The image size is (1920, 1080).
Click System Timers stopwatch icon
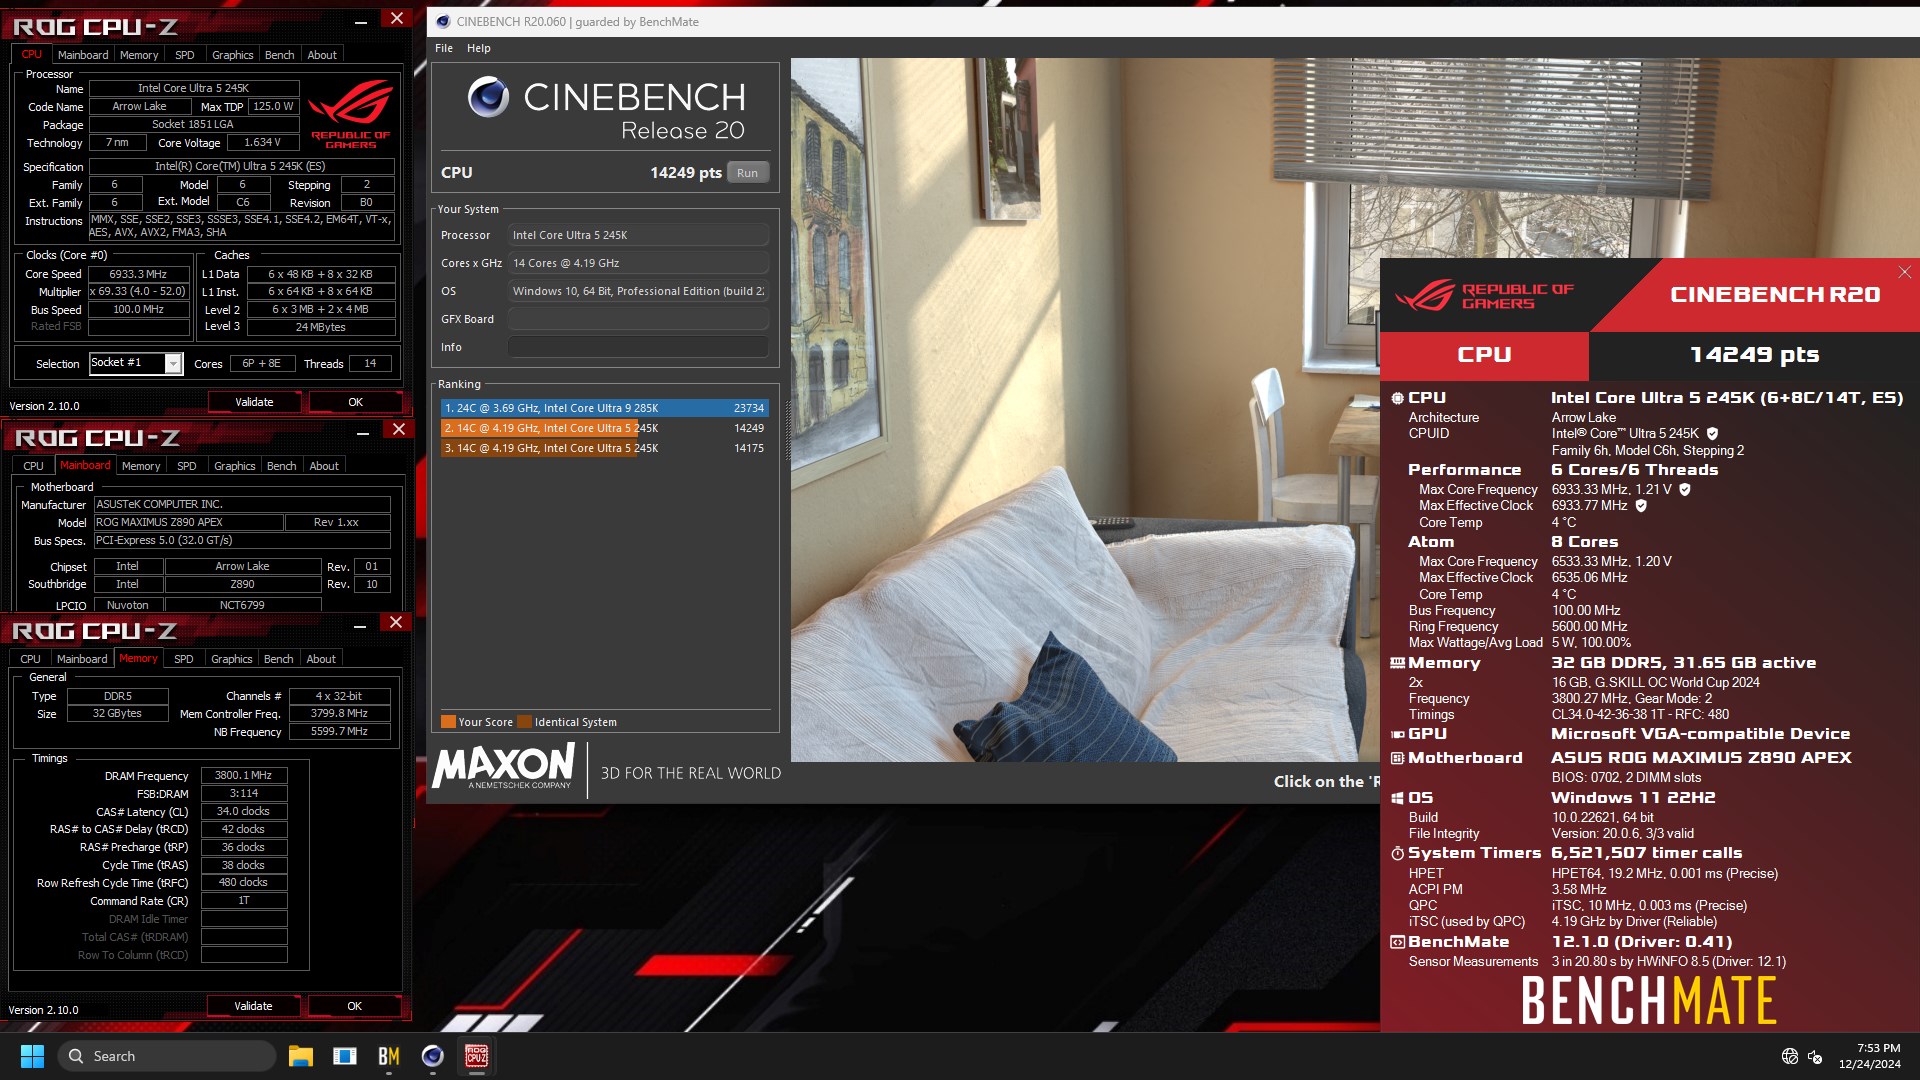pyautogui.click(x=1398, y=853)
